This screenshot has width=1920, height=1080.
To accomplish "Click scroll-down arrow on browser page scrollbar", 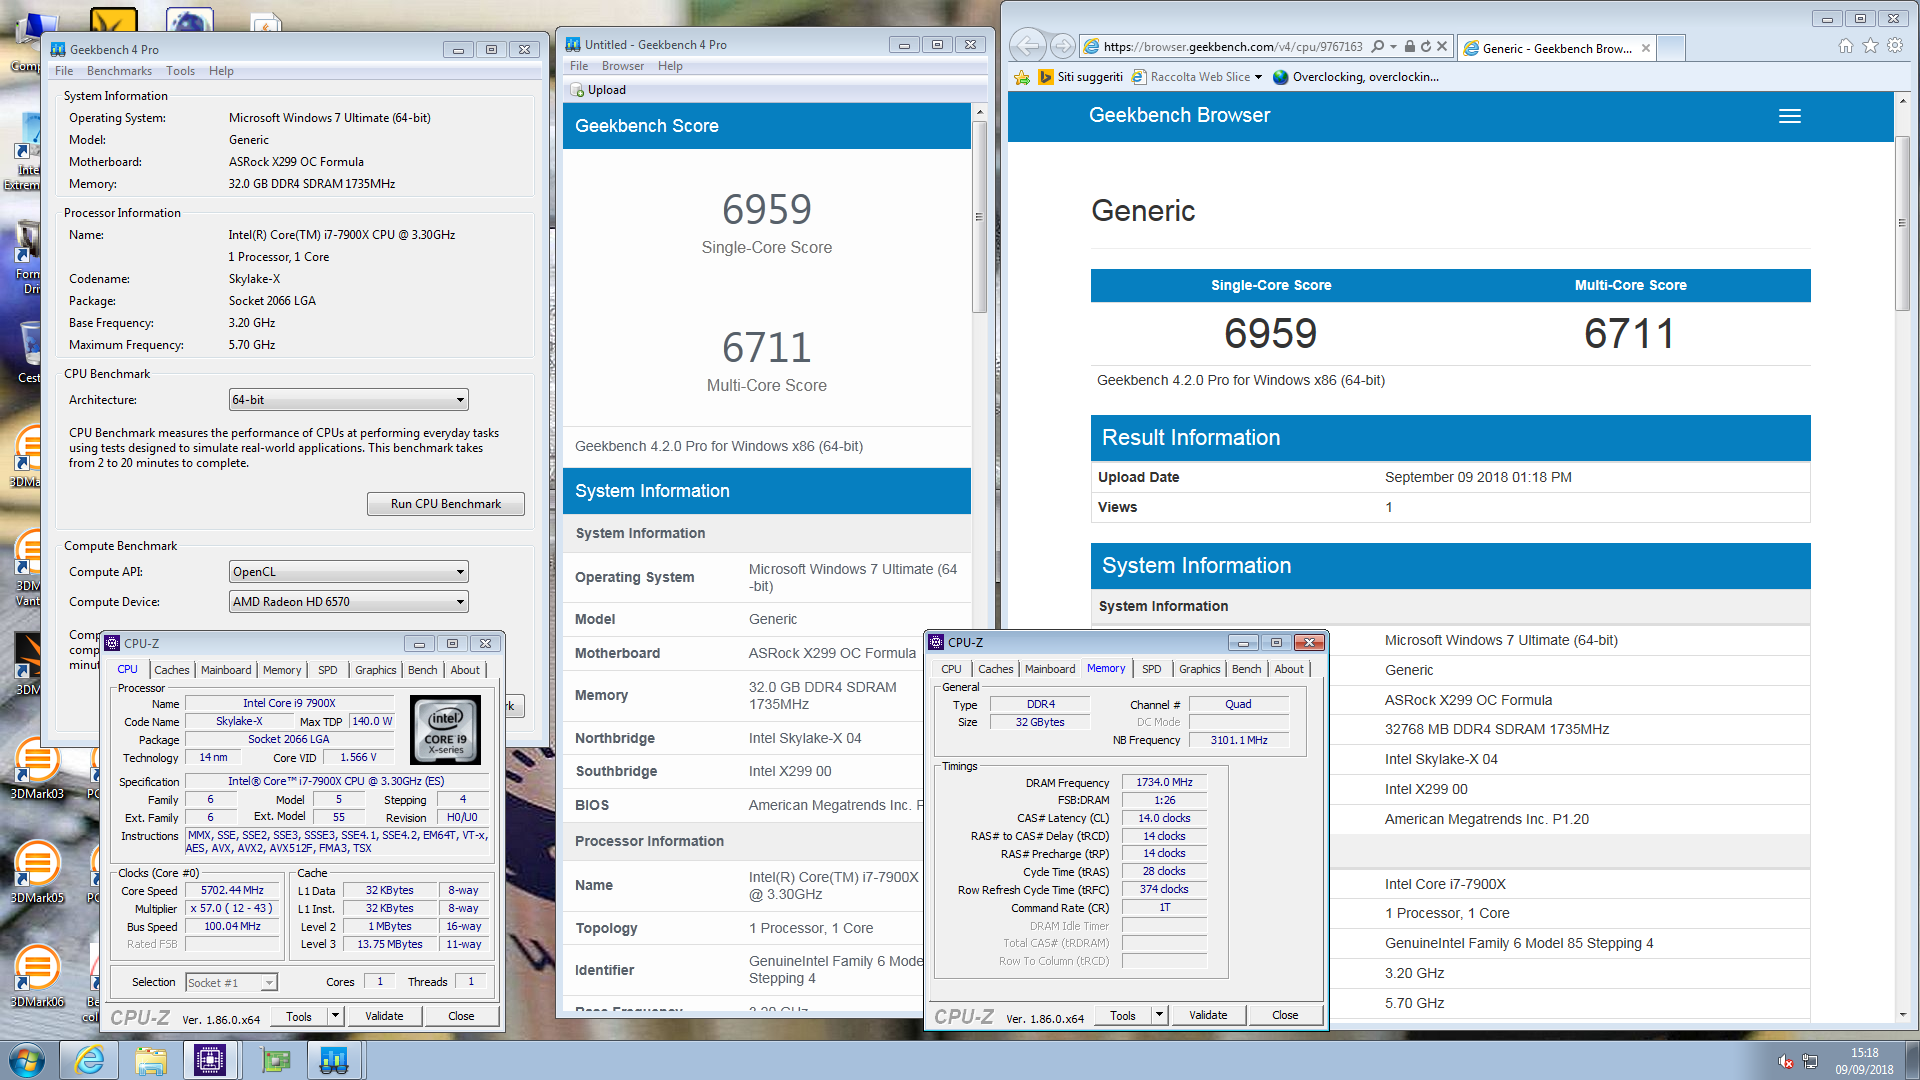I will click(x=1902, y=1015).
